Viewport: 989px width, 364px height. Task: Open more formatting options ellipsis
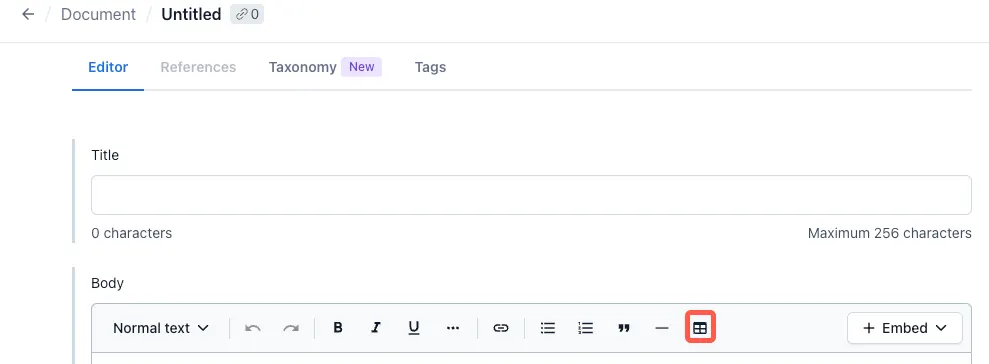(453, 328)
